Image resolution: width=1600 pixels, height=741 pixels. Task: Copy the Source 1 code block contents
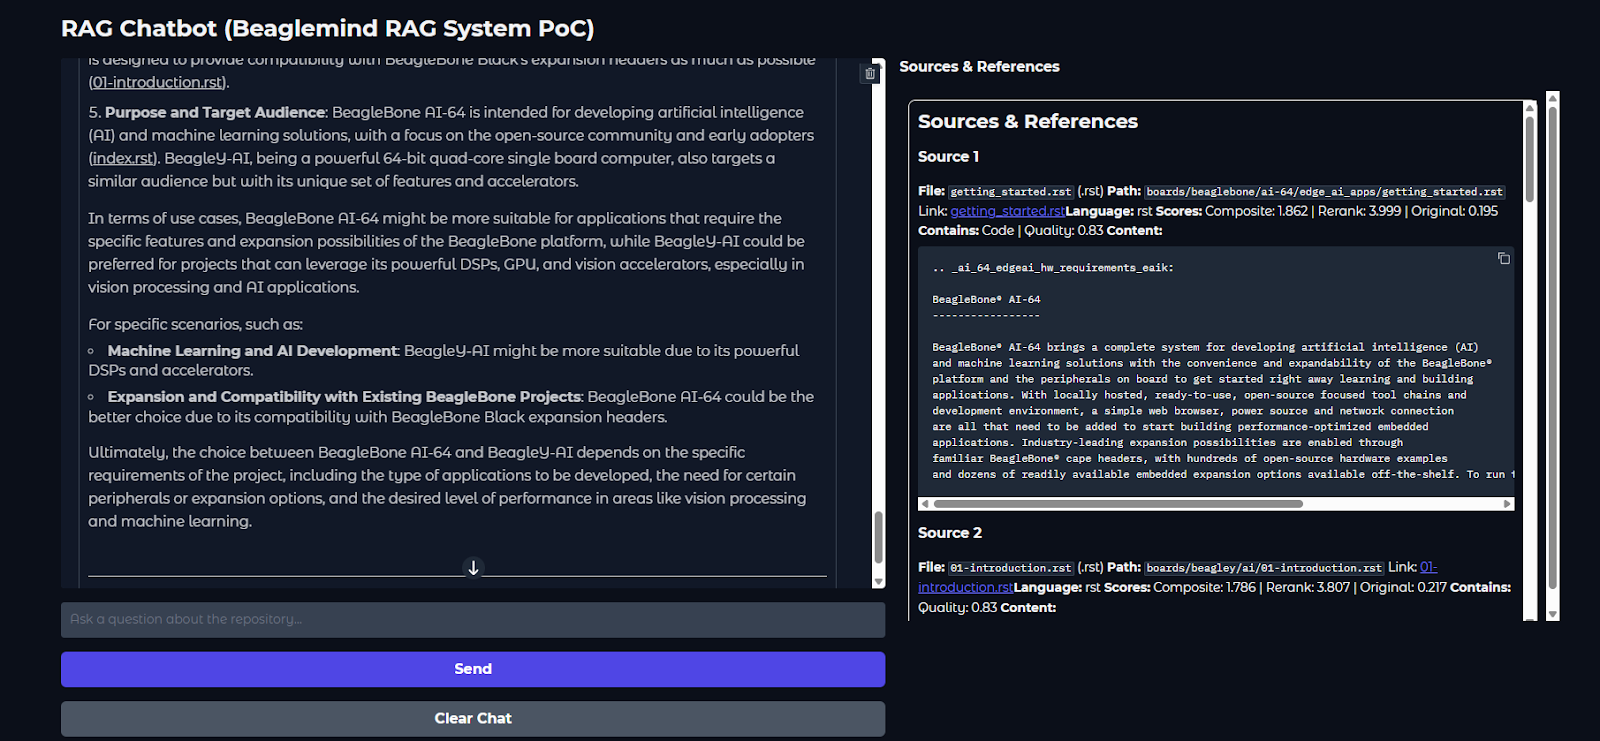[1503, 258]
